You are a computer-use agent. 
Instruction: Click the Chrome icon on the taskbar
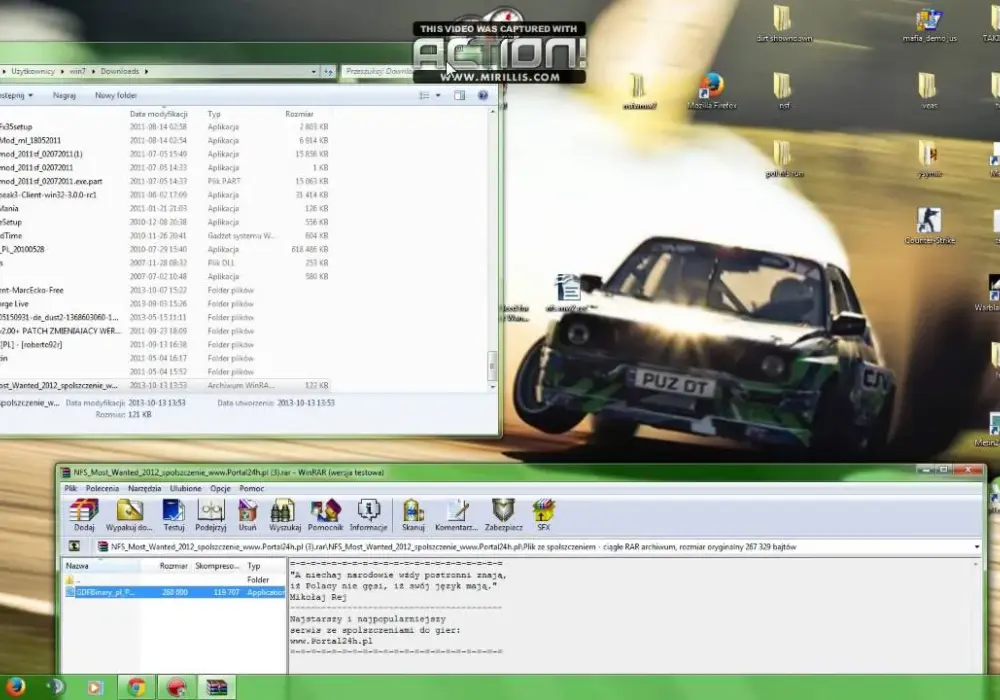pos(136,687)
